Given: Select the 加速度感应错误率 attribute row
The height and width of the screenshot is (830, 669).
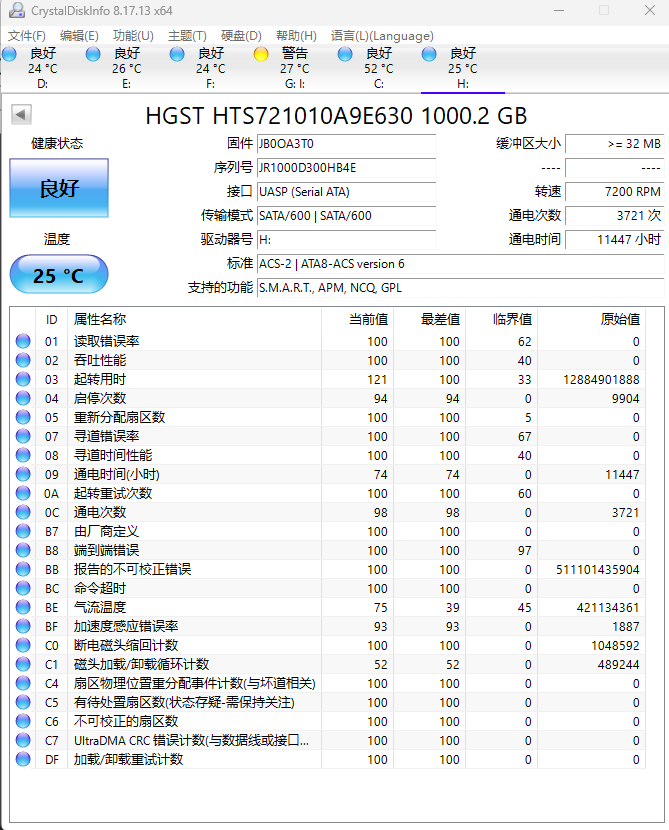Looking at the screenshot, I should click(x=328, y=626).
